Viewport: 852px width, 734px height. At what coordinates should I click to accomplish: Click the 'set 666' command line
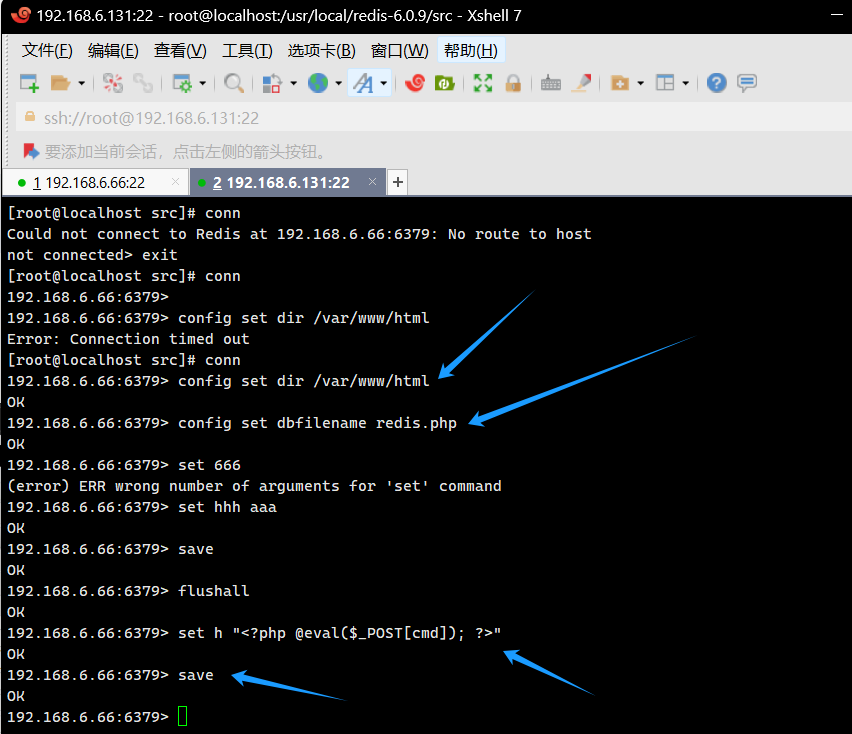[x=124, y=465]
